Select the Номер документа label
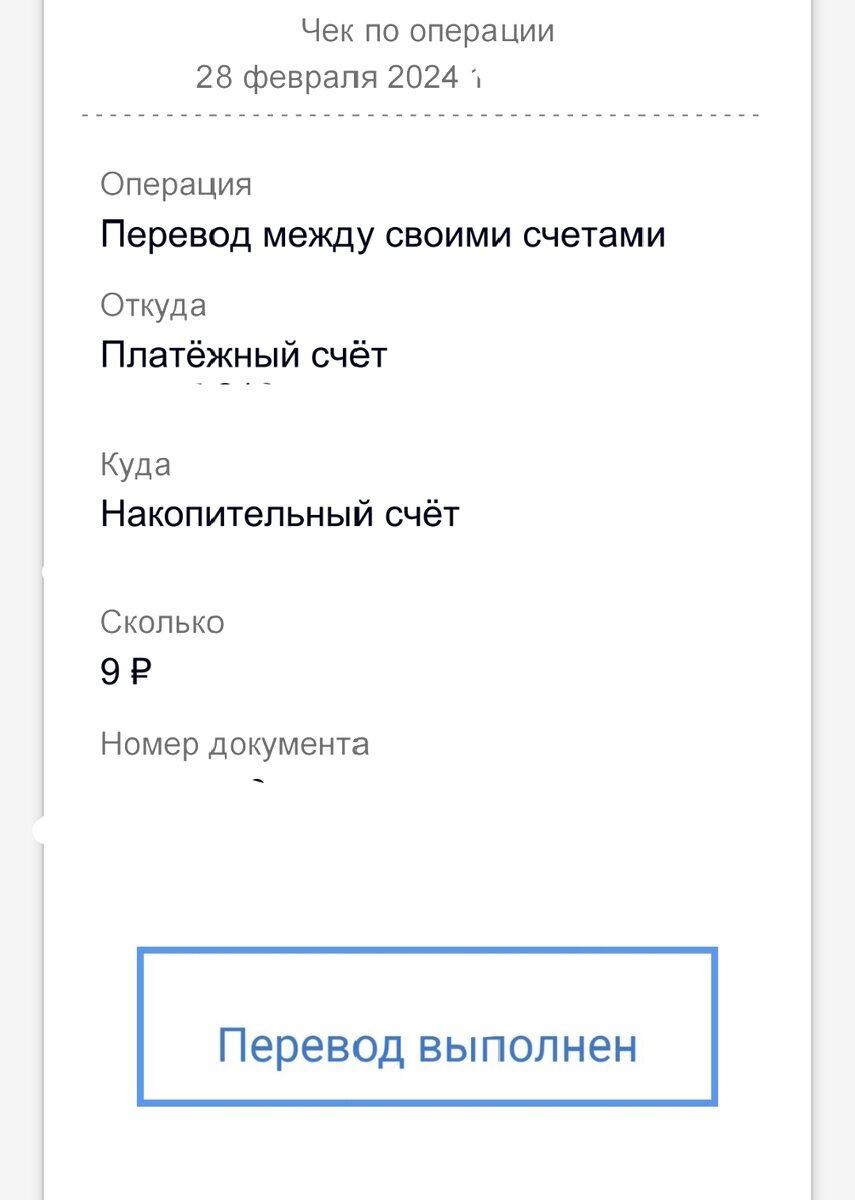 pyautogui.click(x=235, y=743)
